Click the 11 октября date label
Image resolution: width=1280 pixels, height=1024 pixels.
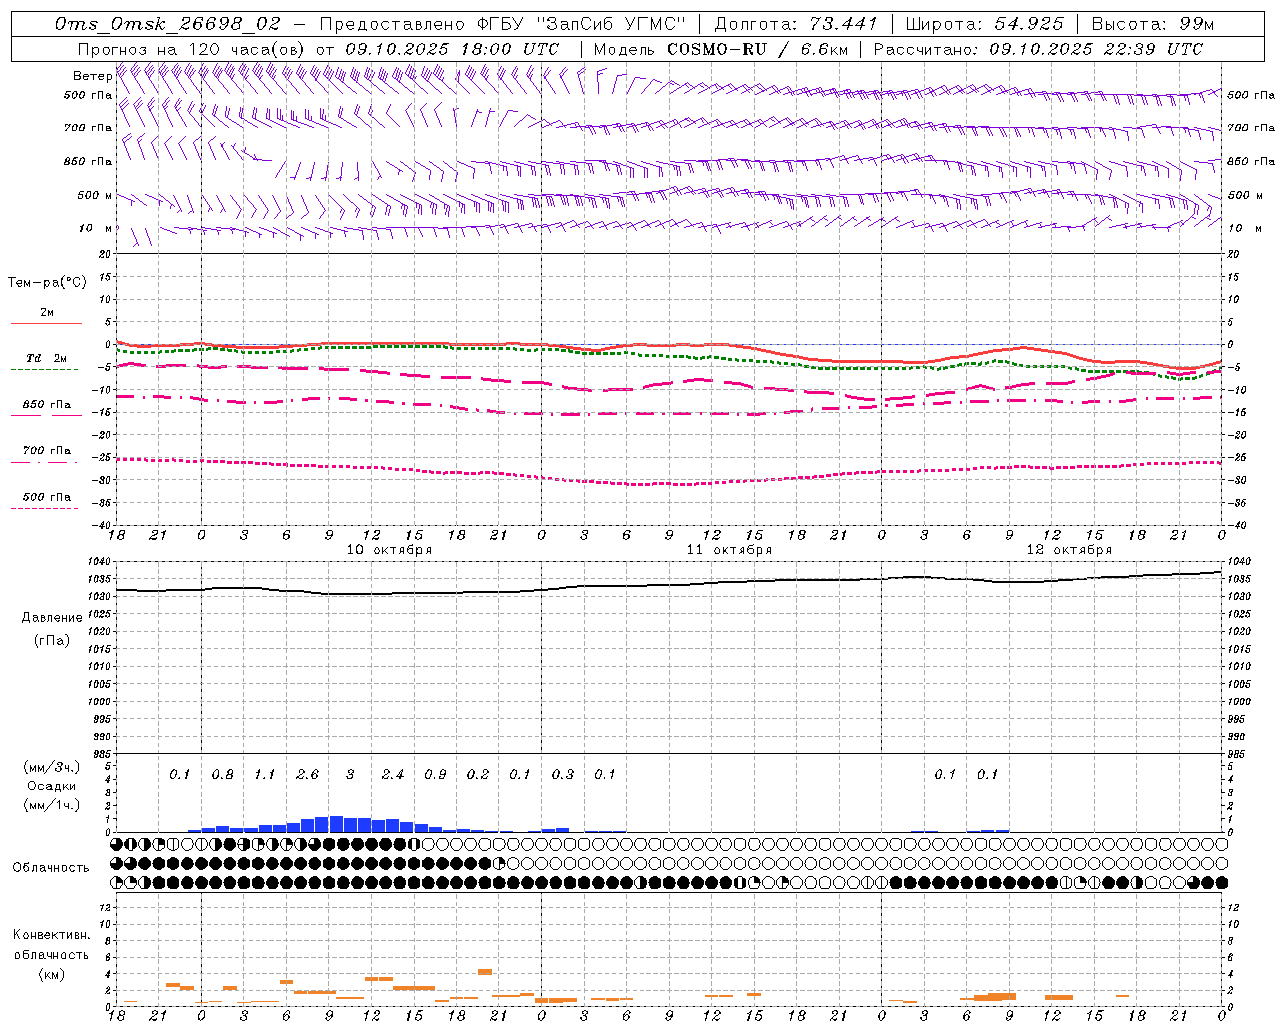[729, 550]
